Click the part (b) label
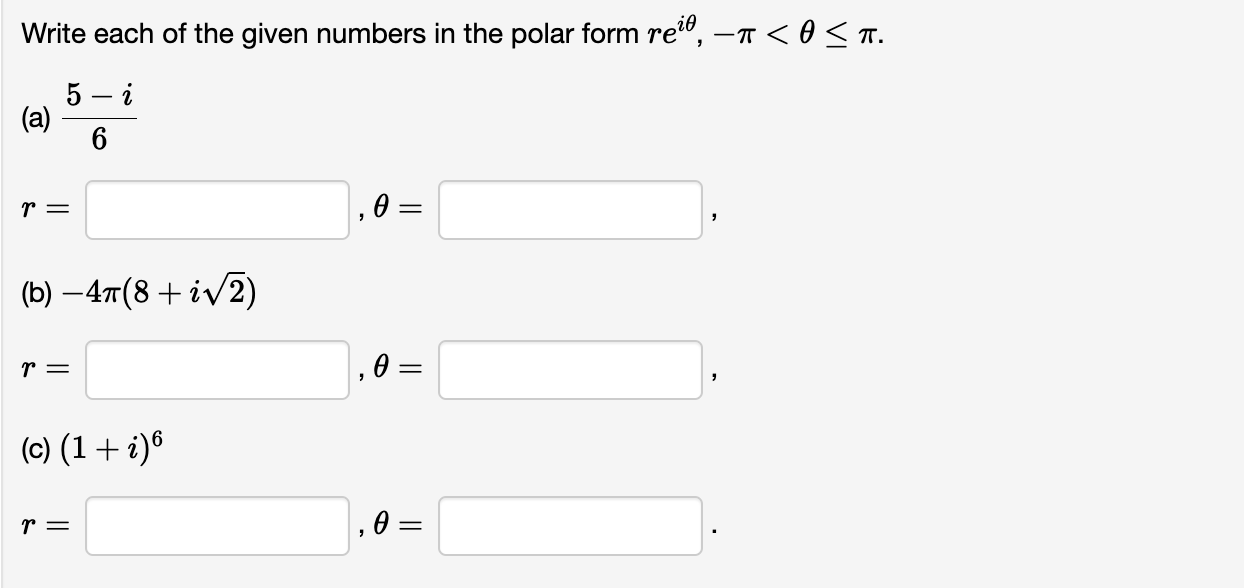1244x588 pixels. click(x=35, y=291)
